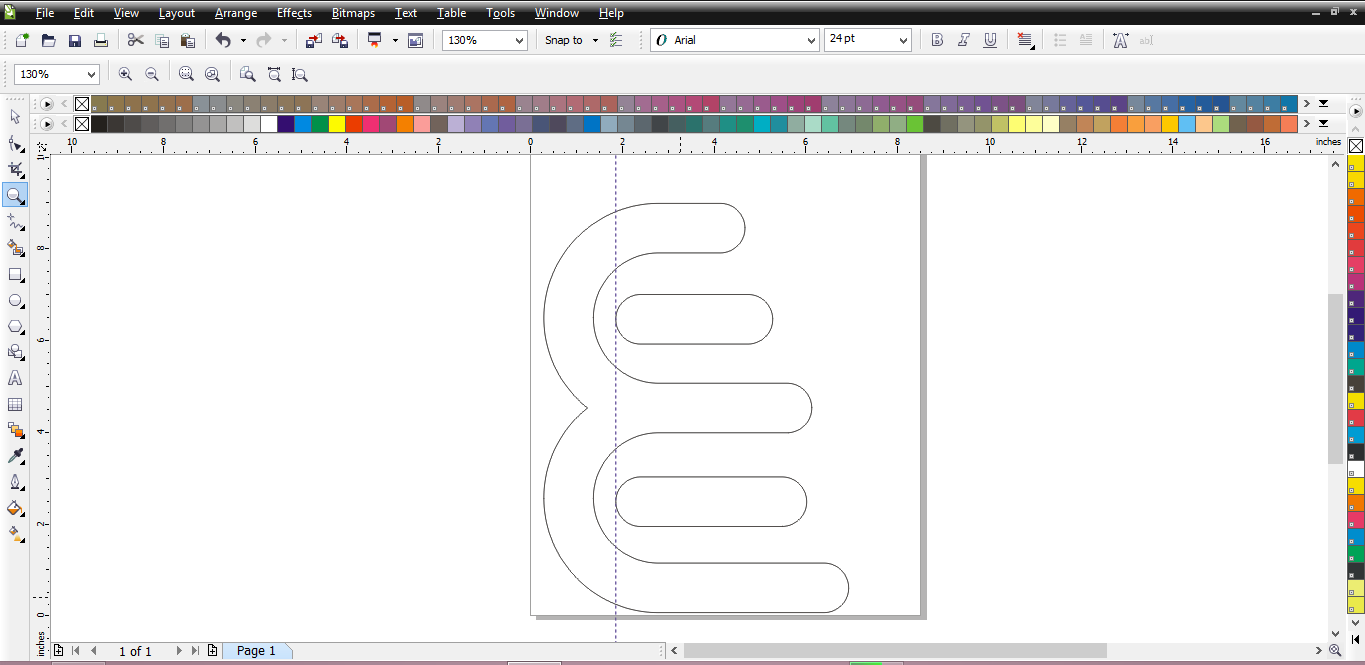The width and height of the screenshot is (1365, 665).
Task: Expand the Undo history dropdown arrow
Action: pyautogui.click(x=243, y=40)
